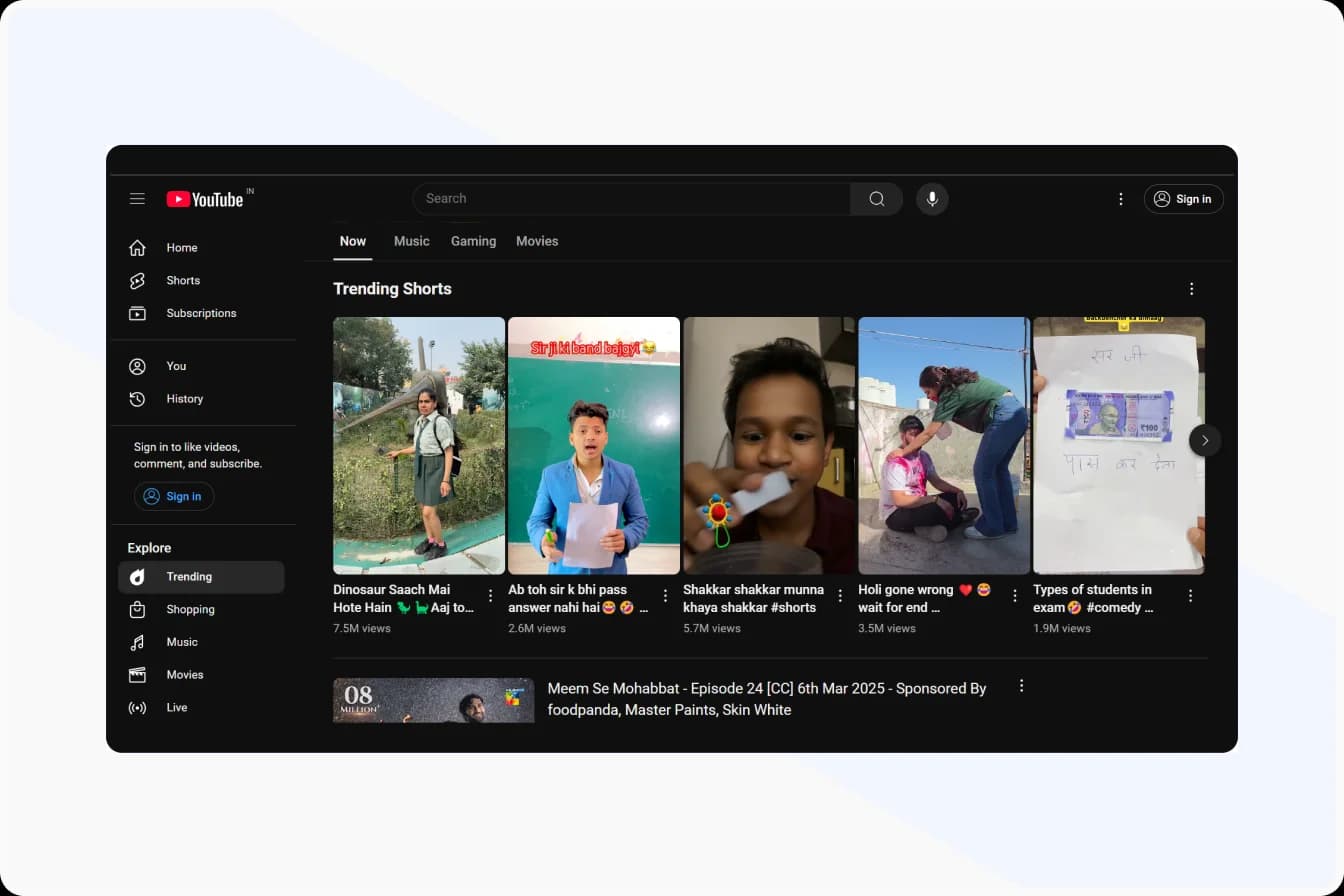Toggle the navigation drawer with the hamburger icon
The image size is (1344, 896).
(137, 199)
